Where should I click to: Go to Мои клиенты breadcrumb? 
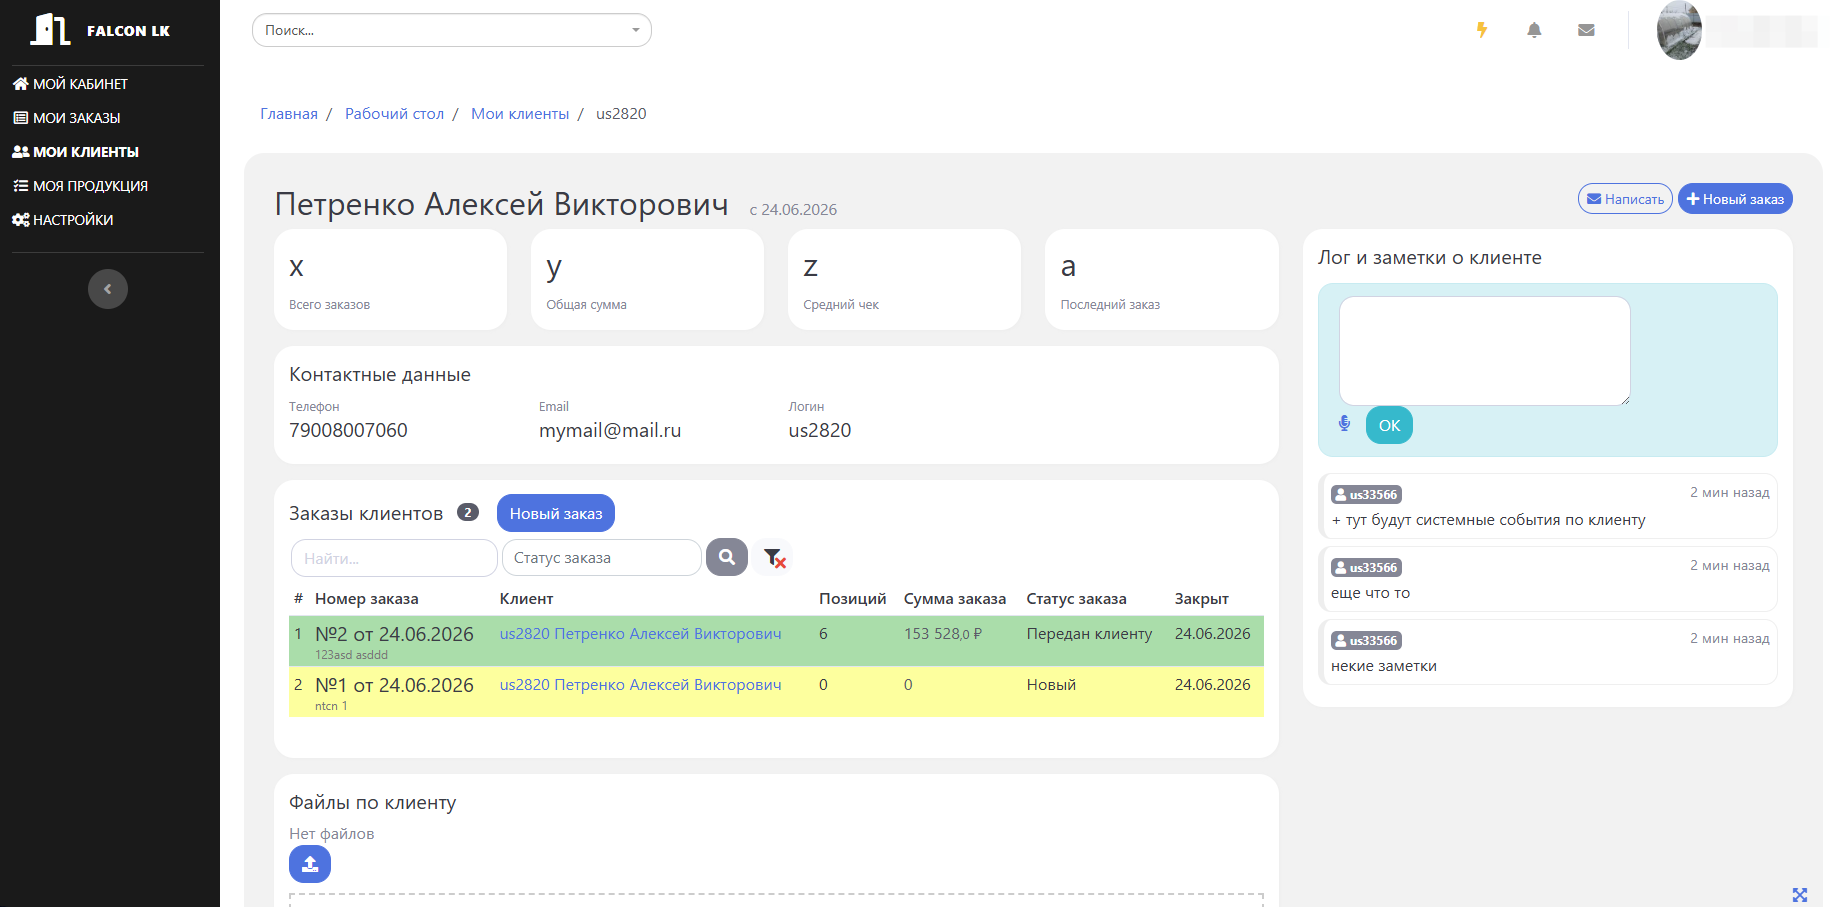520,114
